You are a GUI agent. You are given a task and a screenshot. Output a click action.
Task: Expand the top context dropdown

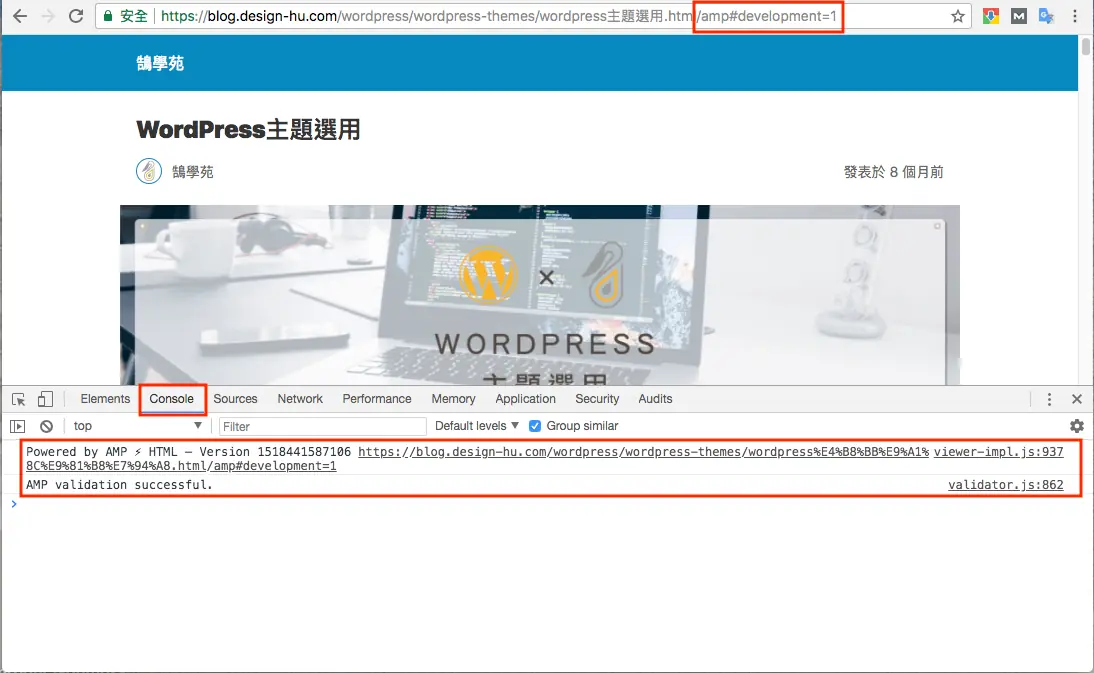(137, 425)
